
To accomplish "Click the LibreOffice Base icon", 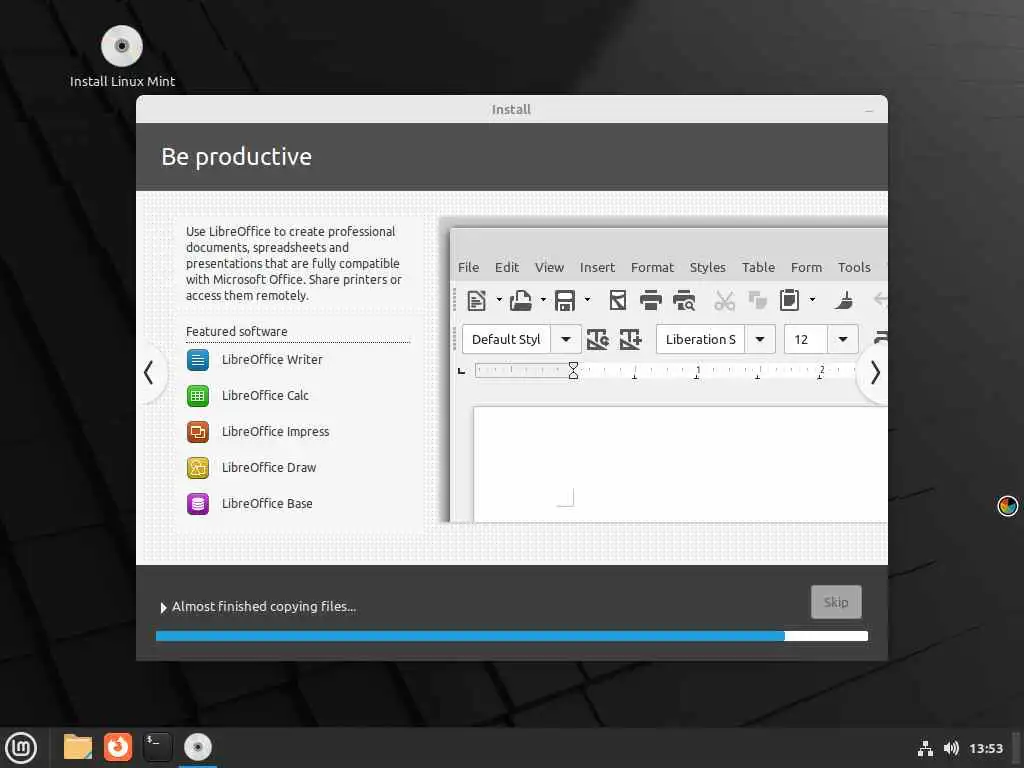I will pyautogui.click(x=198, y=504).
